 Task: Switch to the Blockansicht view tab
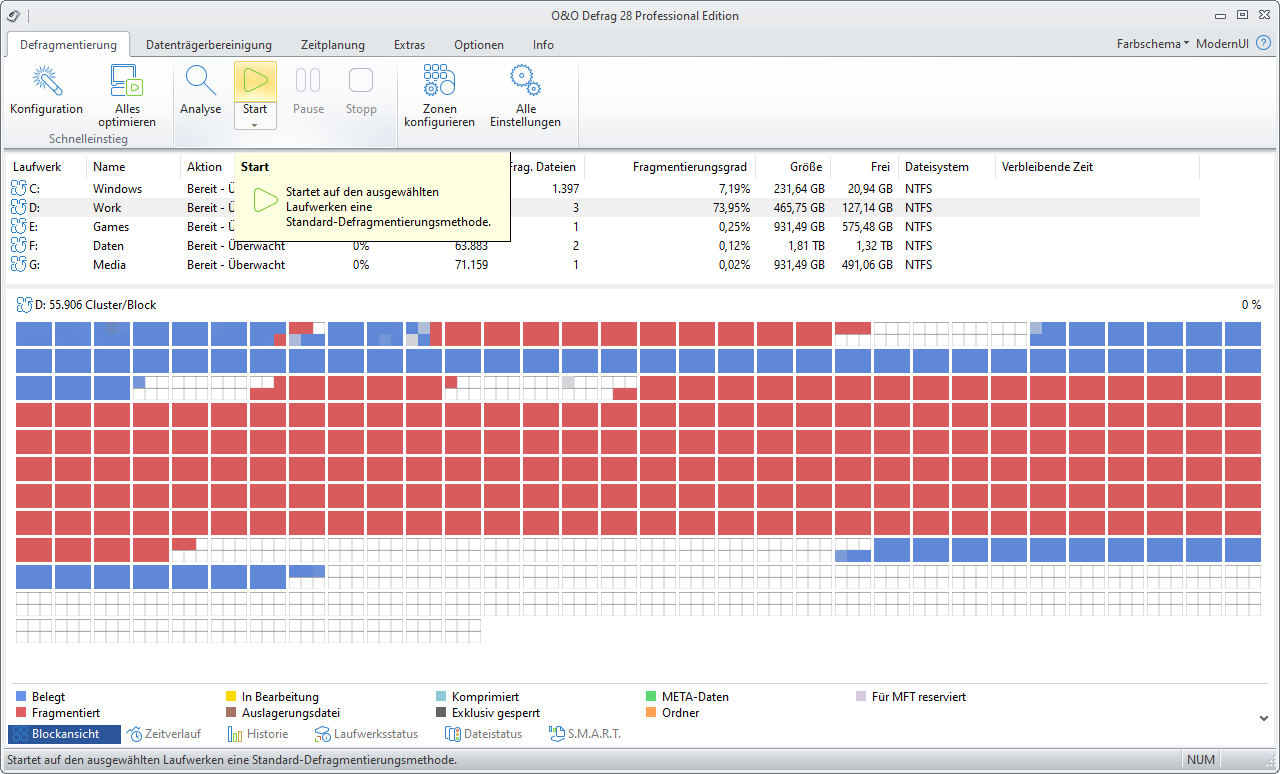coord(64,734)
